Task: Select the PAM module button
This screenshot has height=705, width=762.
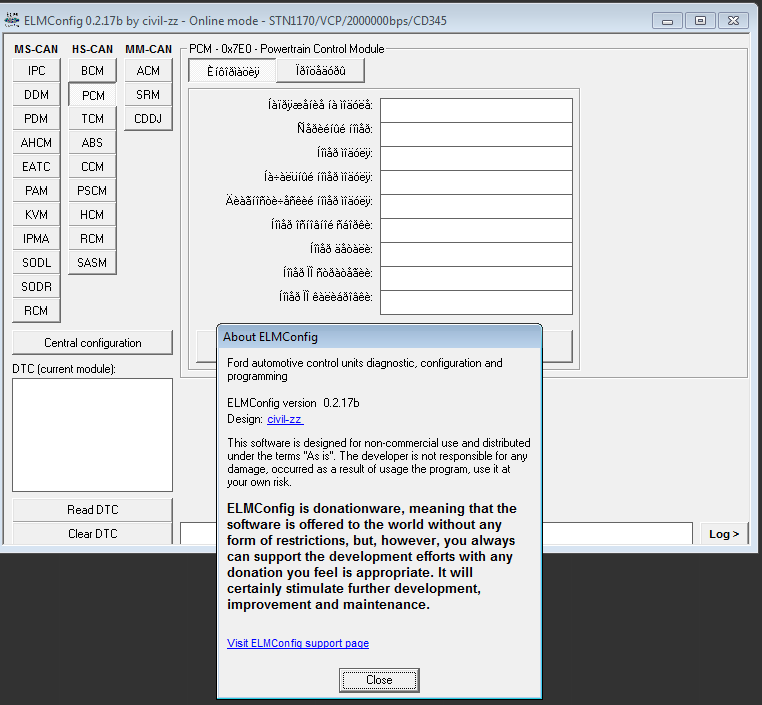Action: coord(36,190)
